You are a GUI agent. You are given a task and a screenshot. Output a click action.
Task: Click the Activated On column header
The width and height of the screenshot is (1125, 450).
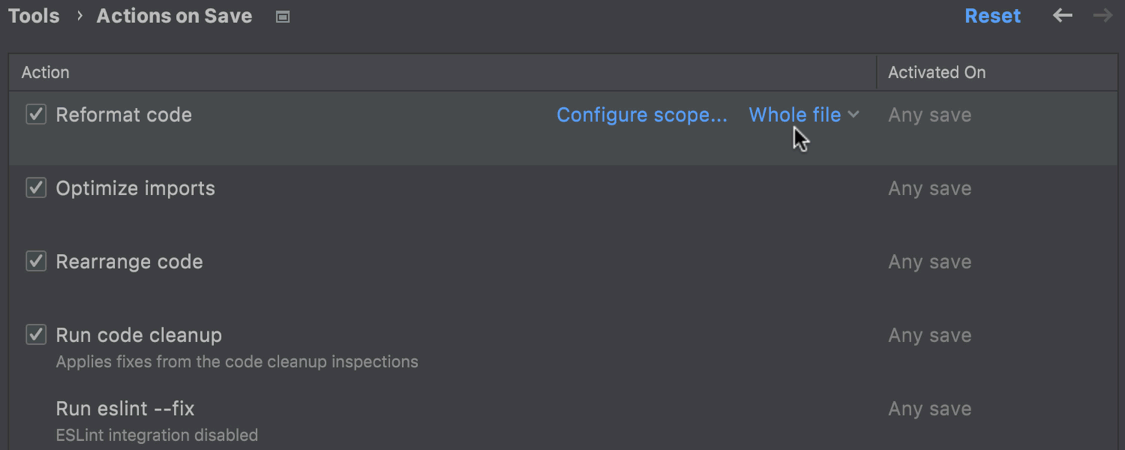[x=937, y=72]
